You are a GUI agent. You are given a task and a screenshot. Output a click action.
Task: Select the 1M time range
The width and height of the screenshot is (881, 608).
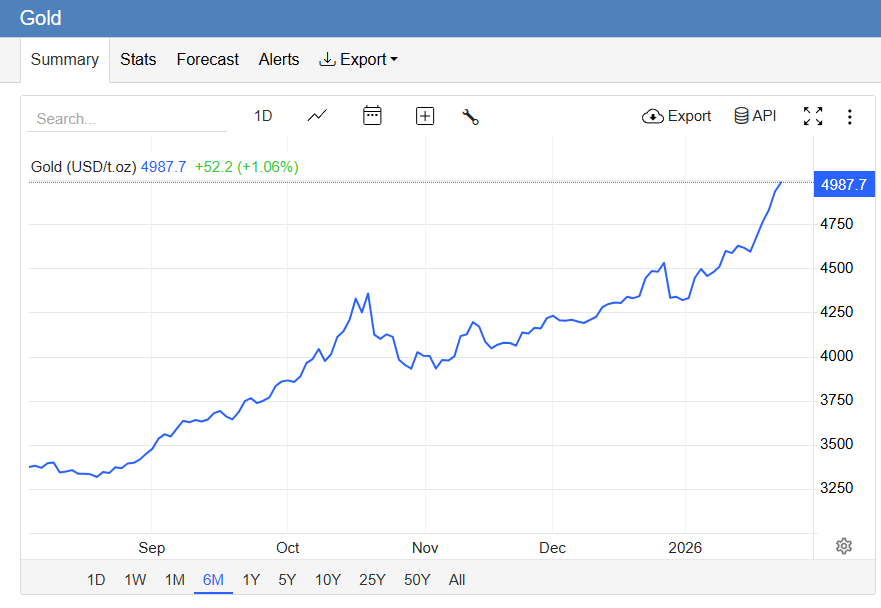tap(175, 580)
